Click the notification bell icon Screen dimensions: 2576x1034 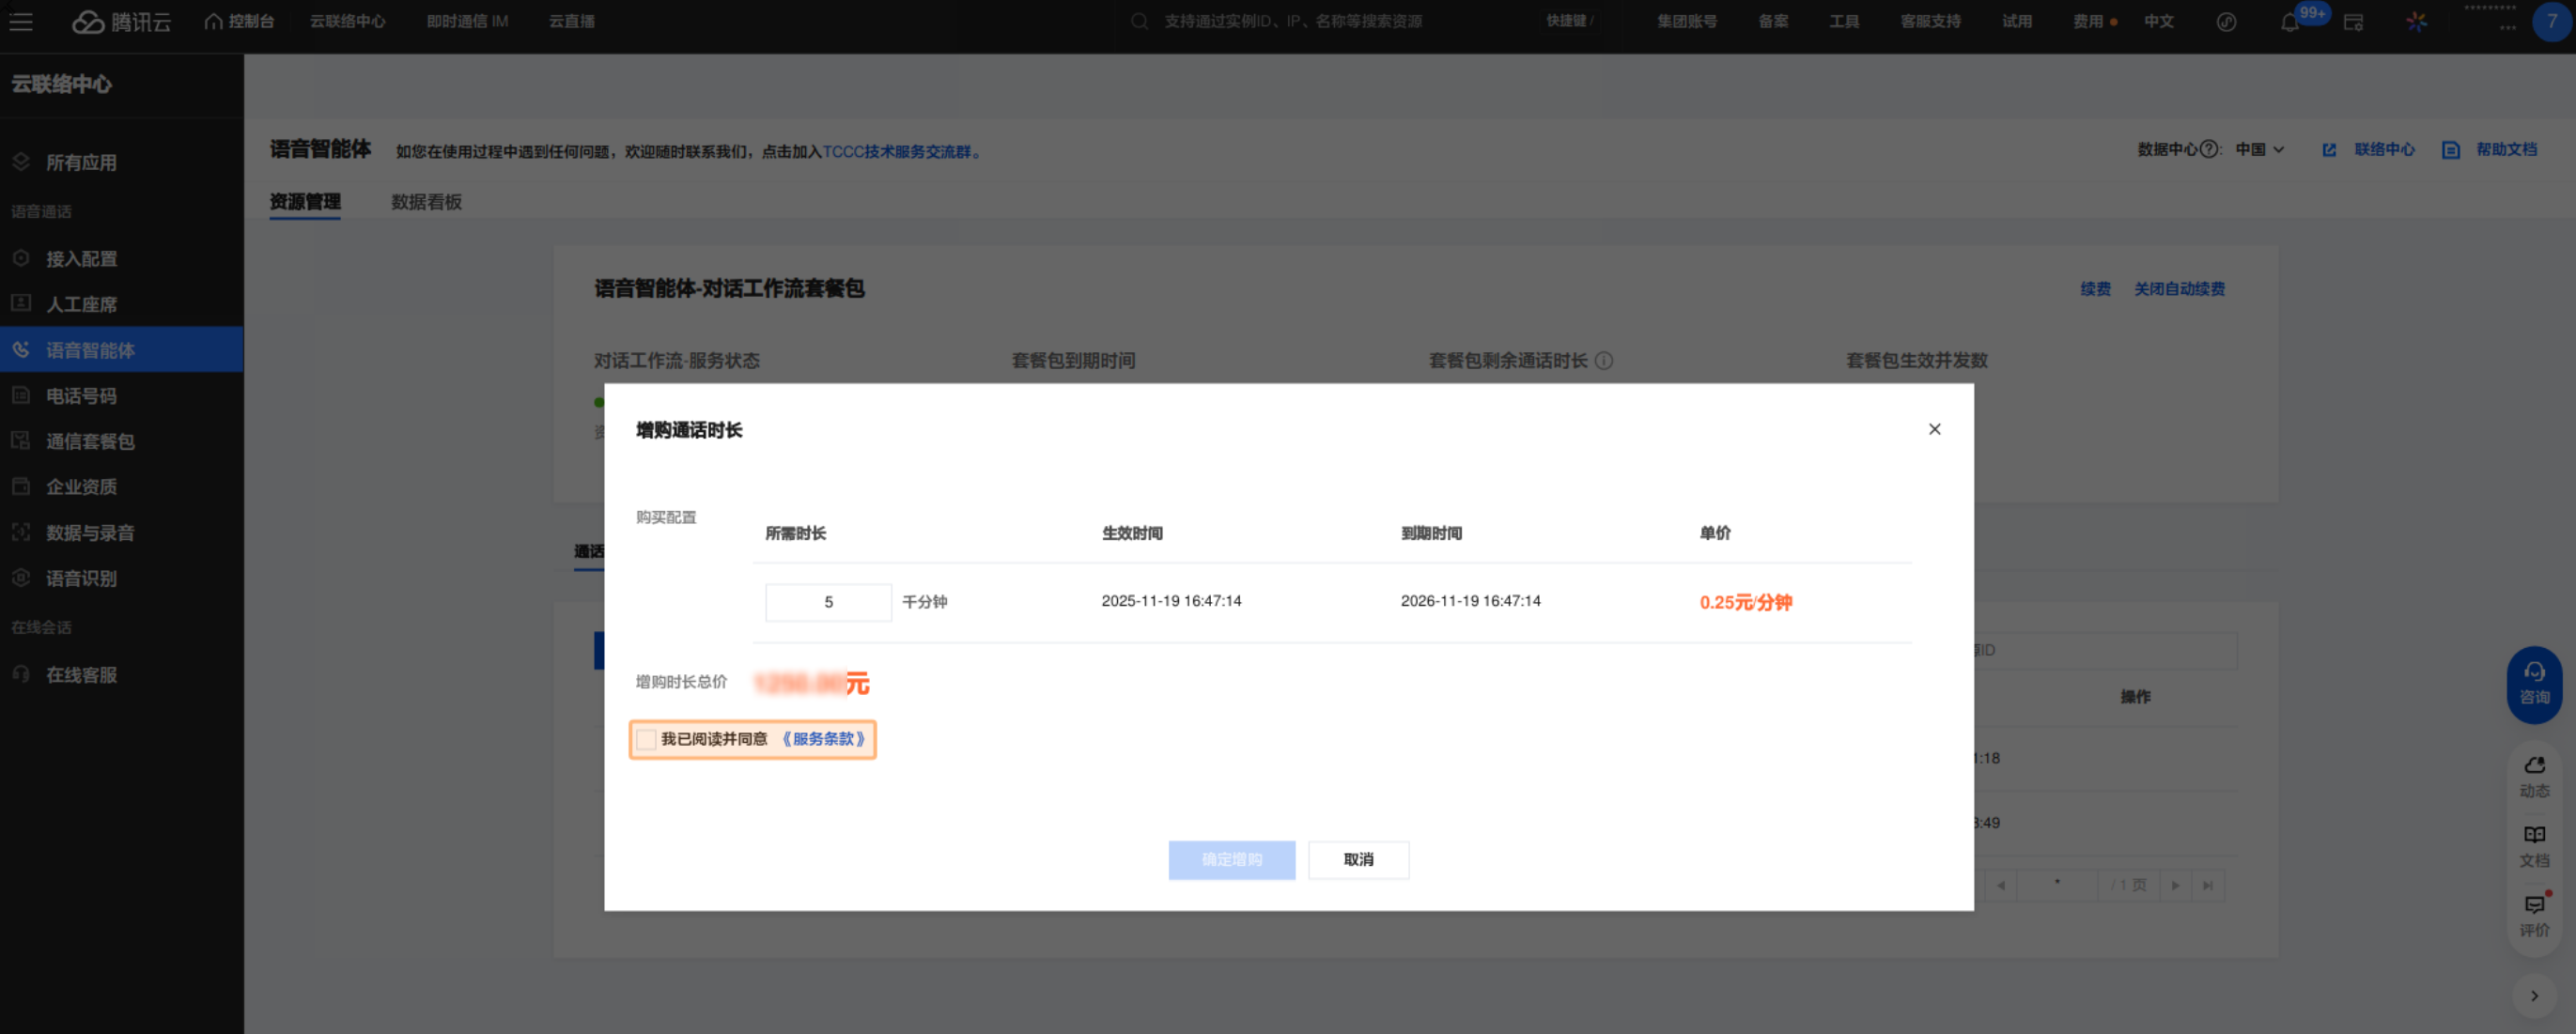tap(2289, 22)
